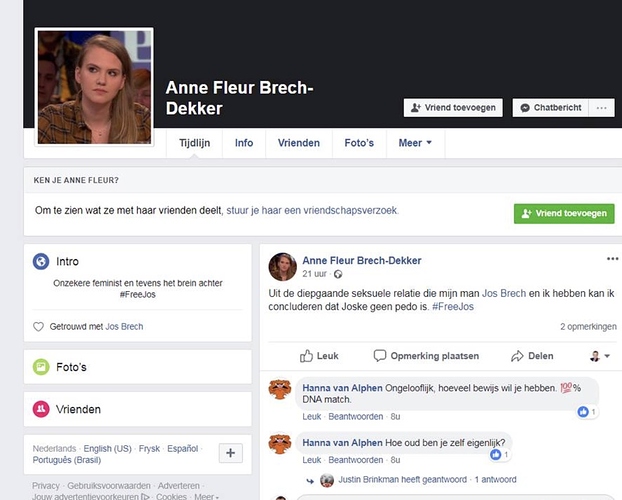Viewport: 622px width, 500px height.
Task: Switch language to Português (Brasil)
Action: point(67,460)
